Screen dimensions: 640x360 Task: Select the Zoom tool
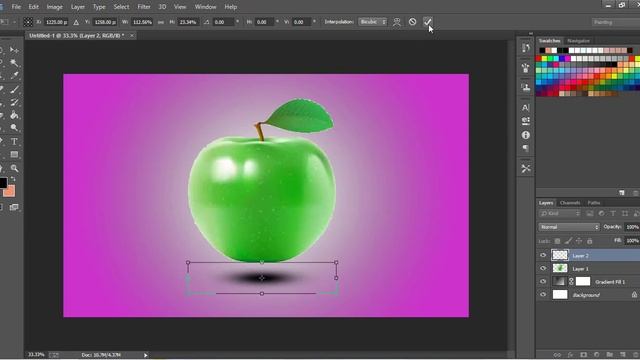pyautogui.click(x=14, y=168)
